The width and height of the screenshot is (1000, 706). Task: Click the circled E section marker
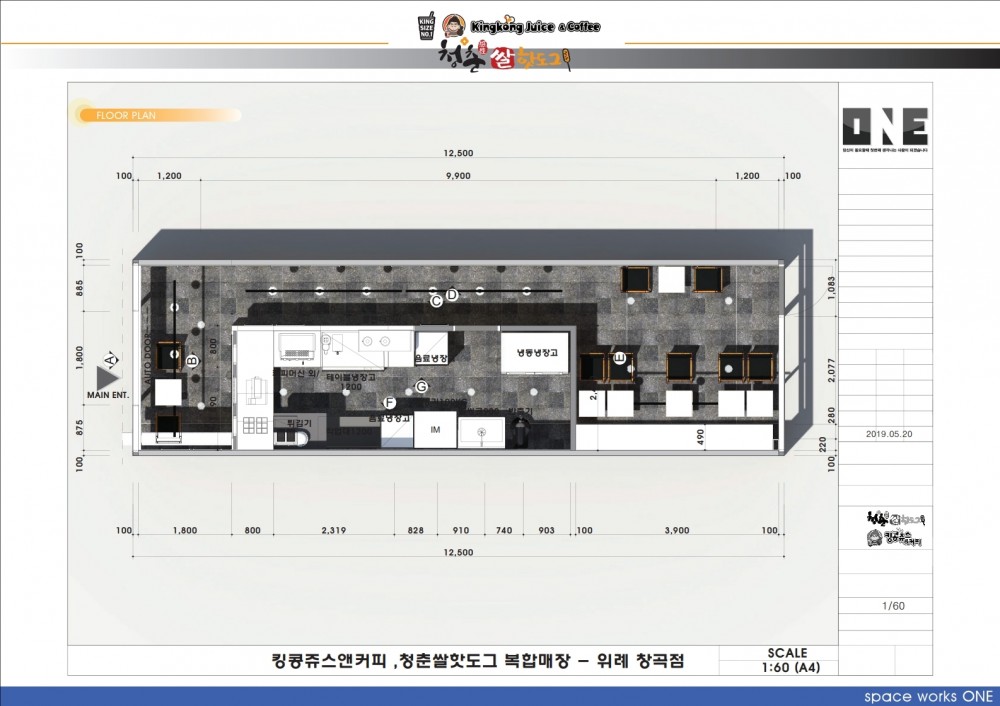click(620, 357)
